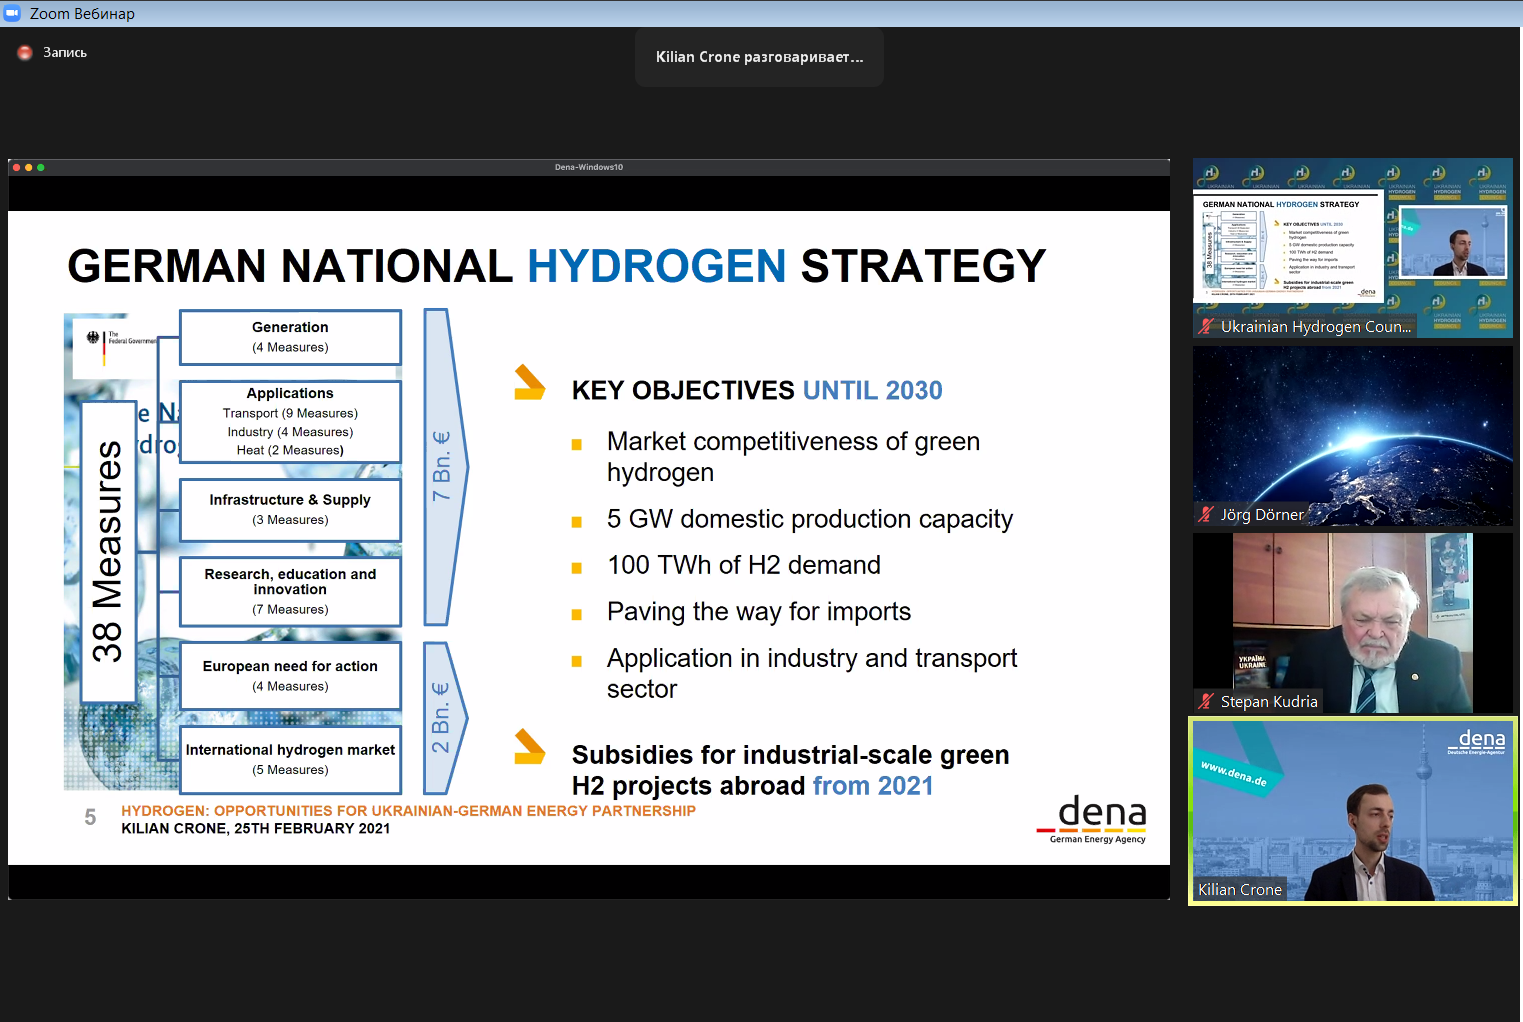Click muted mic icon on Stepan Kudria tile
The width and height of the screenshot is (1523, 1022).
tap(1206, 702)
